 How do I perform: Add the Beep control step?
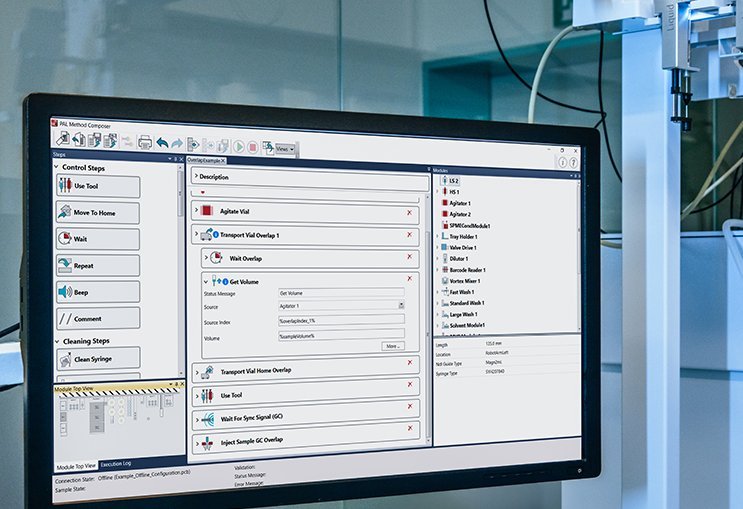[x=98, y=292]
